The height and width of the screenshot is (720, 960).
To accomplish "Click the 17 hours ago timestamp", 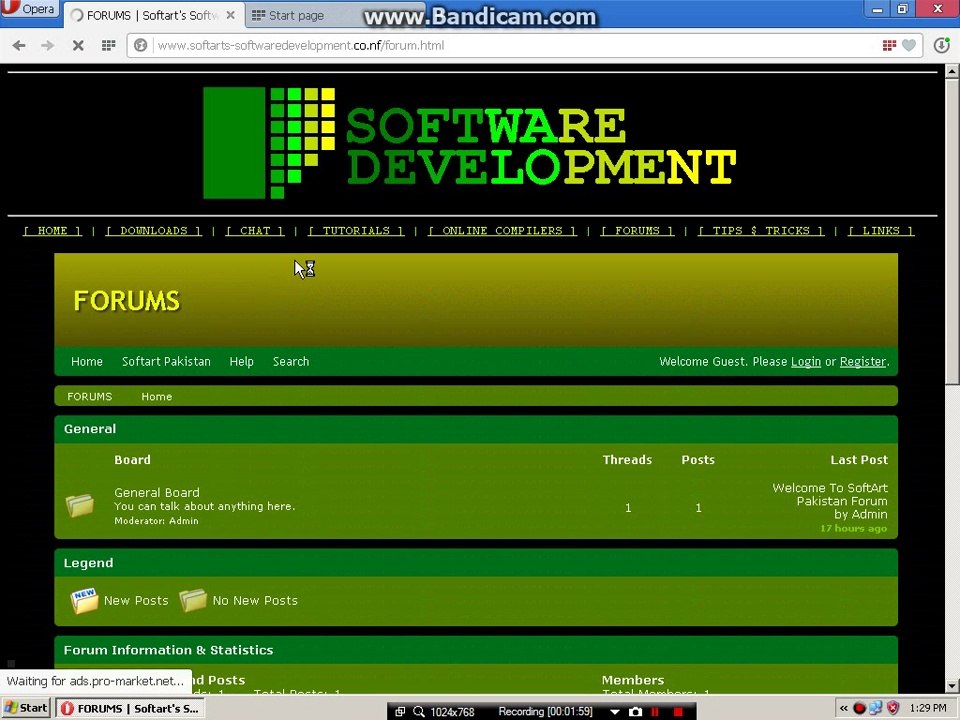I will pos(853,528).
